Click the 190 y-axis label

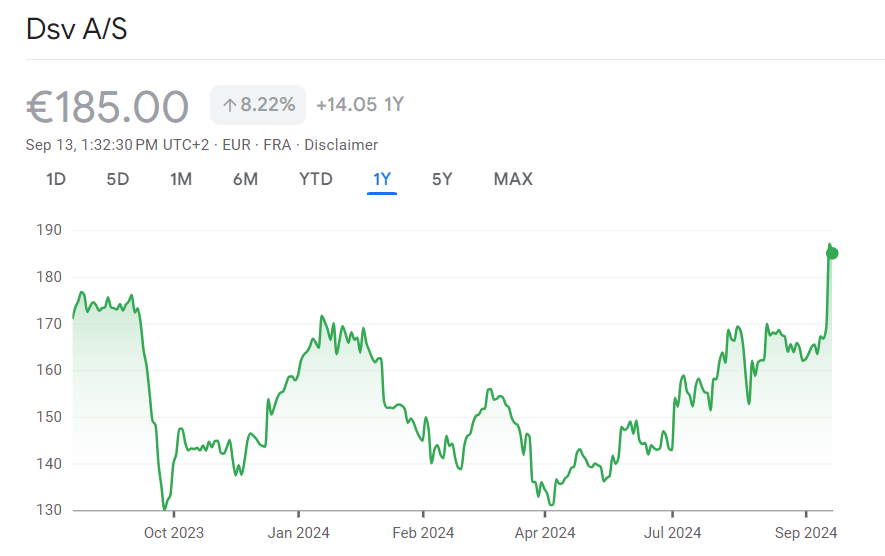pyautogui.click(x=49, y=230)
